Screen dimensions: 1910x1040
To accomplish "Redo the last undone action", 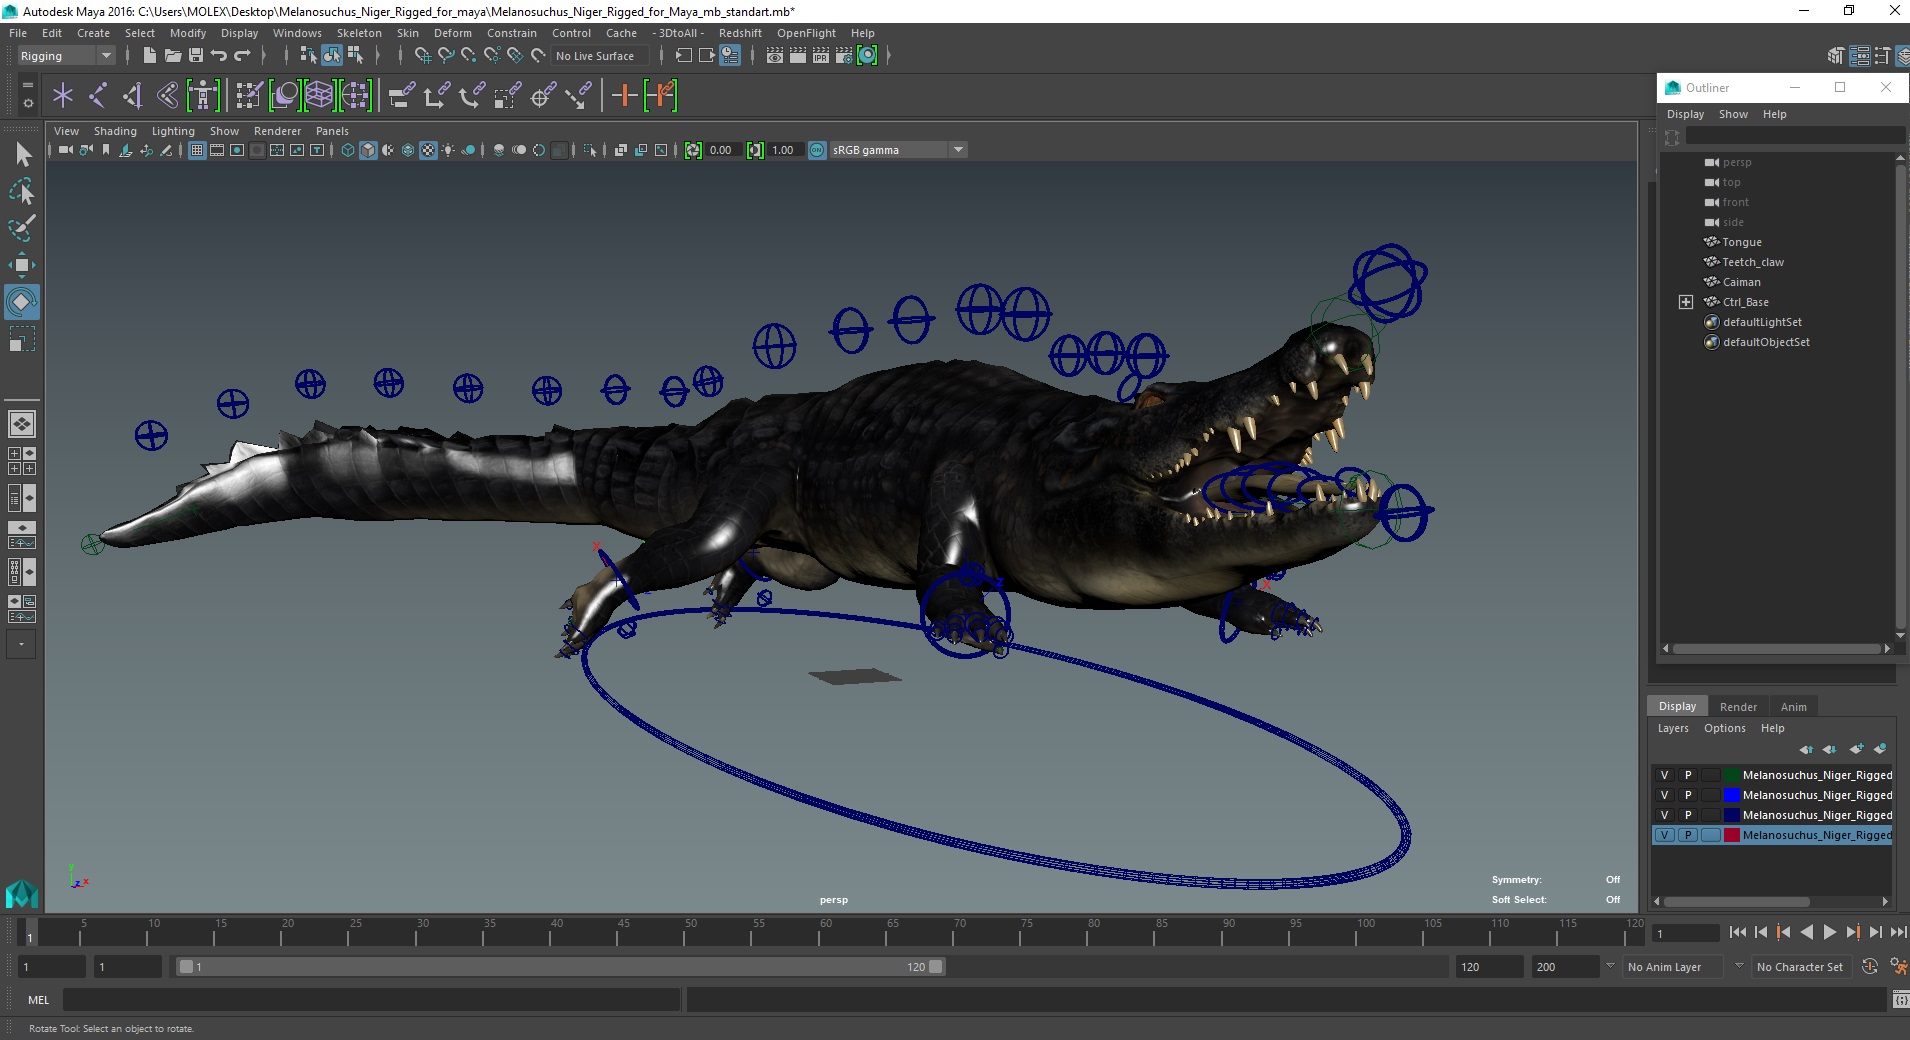I will (x=242, y=55).
